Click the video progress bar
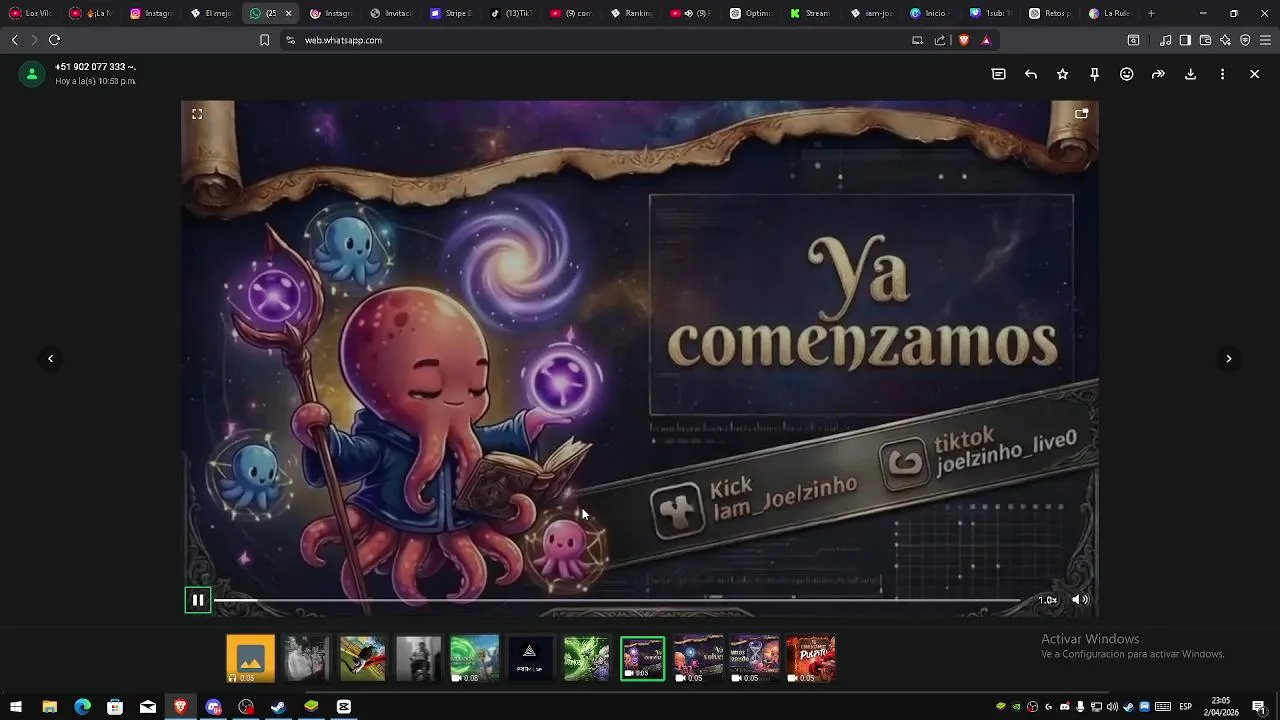Screen dimensions: 1280x720 click(617, 600)
